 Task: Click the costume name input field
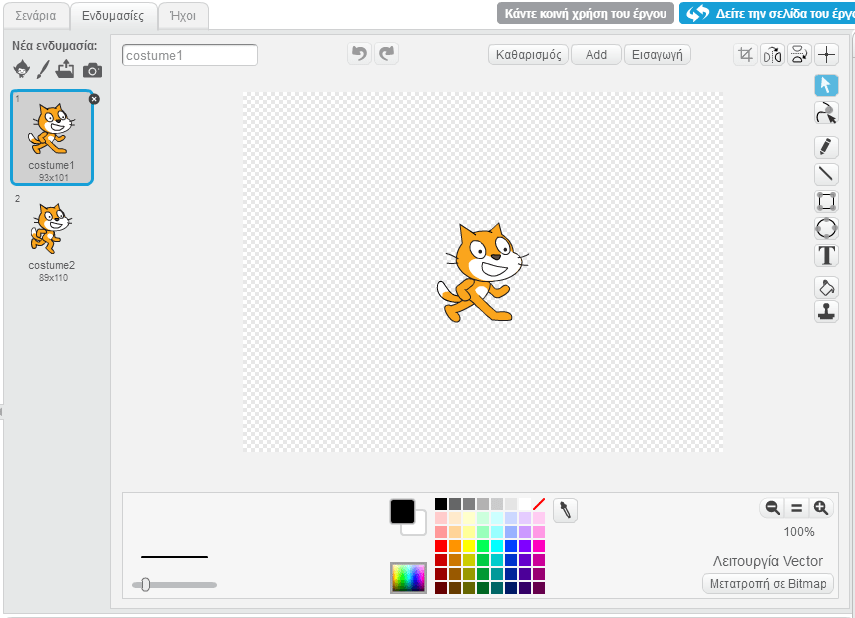[x=190, y=55]
